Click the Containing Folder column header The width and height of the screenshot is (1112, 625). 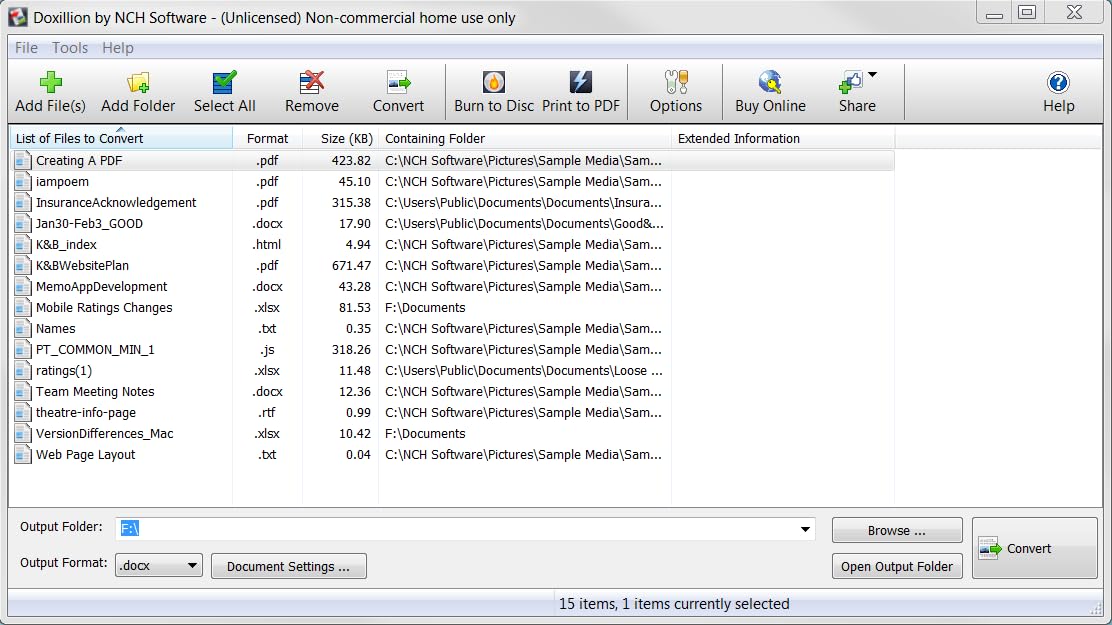point(525,138)
